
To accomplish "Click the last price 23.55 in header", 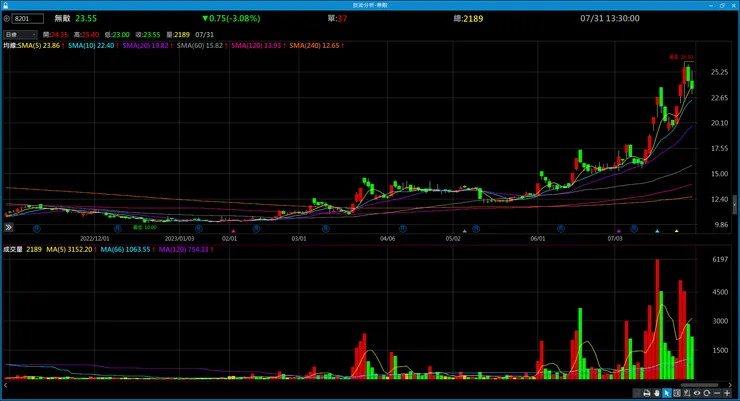I will (x=86, y=18).
